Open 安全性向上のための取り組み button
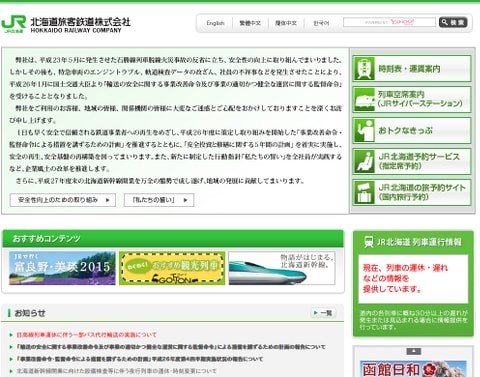The height and width of the screenshot is (377, 480). click(63, 200)
